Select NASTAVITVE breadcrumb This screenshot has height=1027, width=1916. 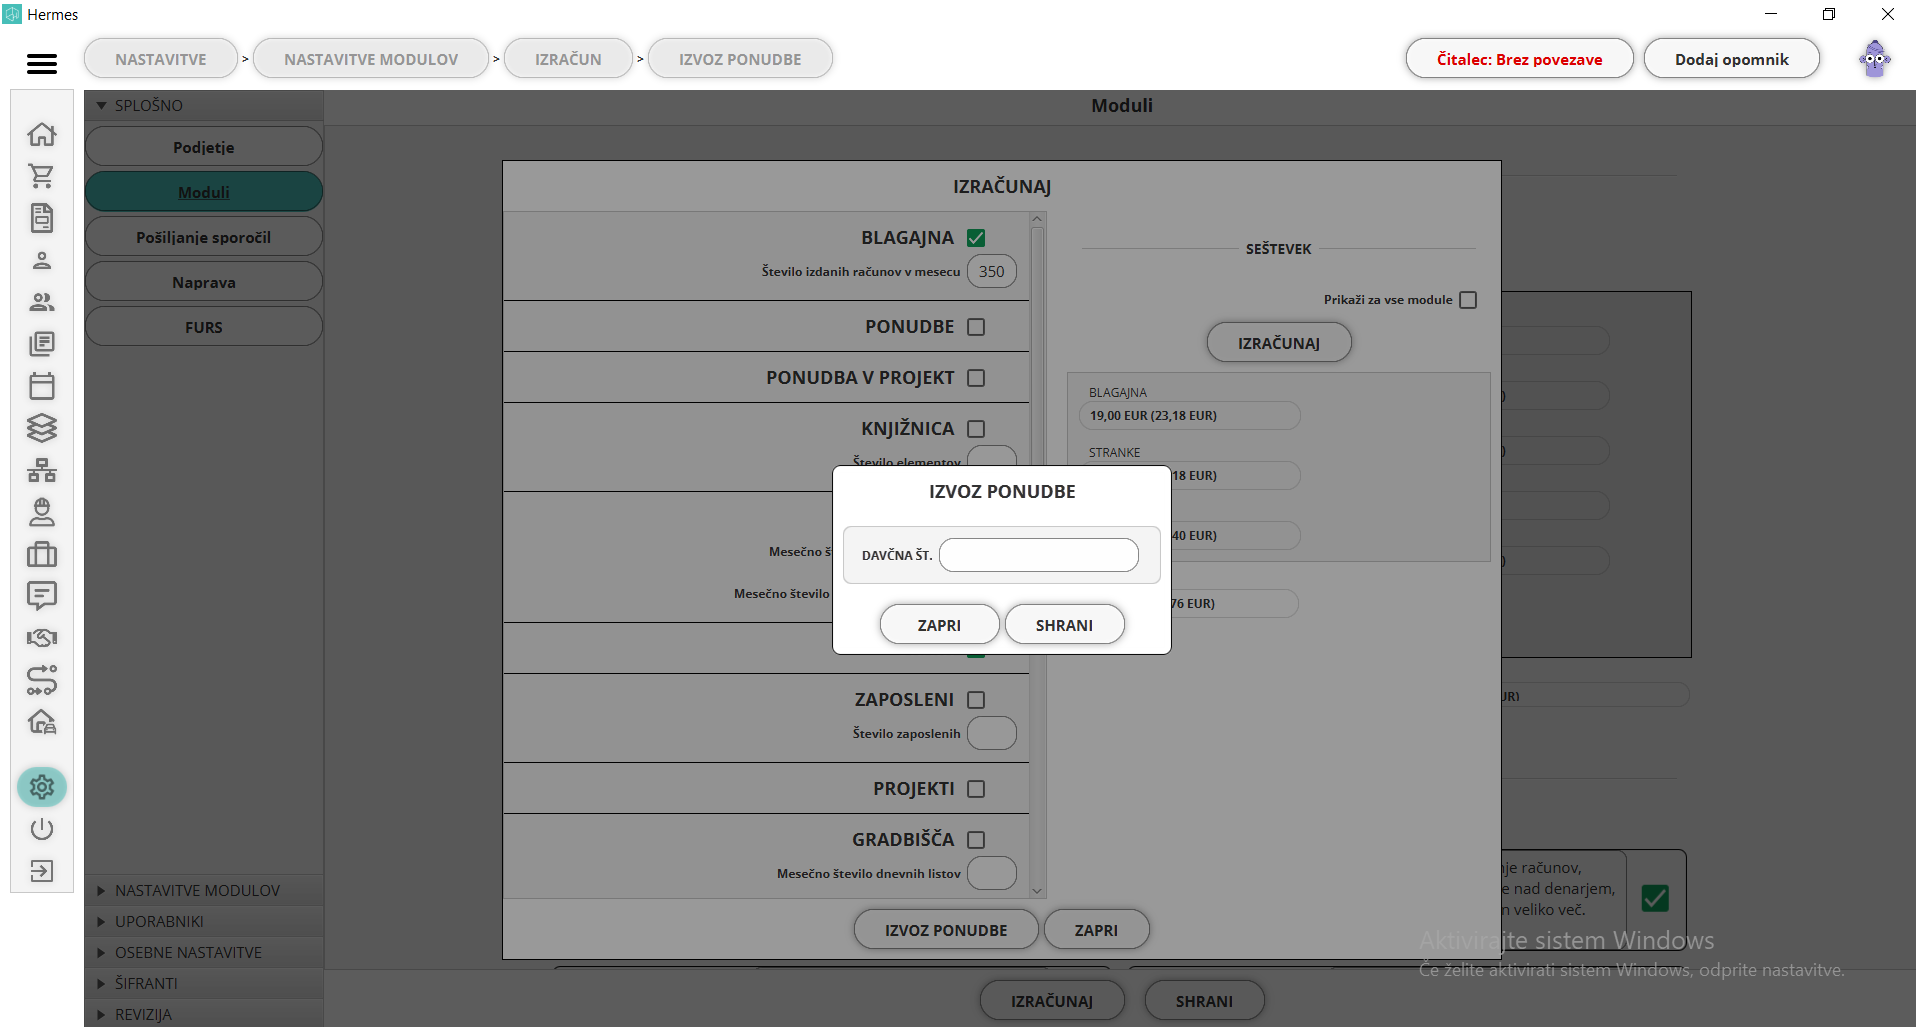pyautogui.click(x=161, y=59)
